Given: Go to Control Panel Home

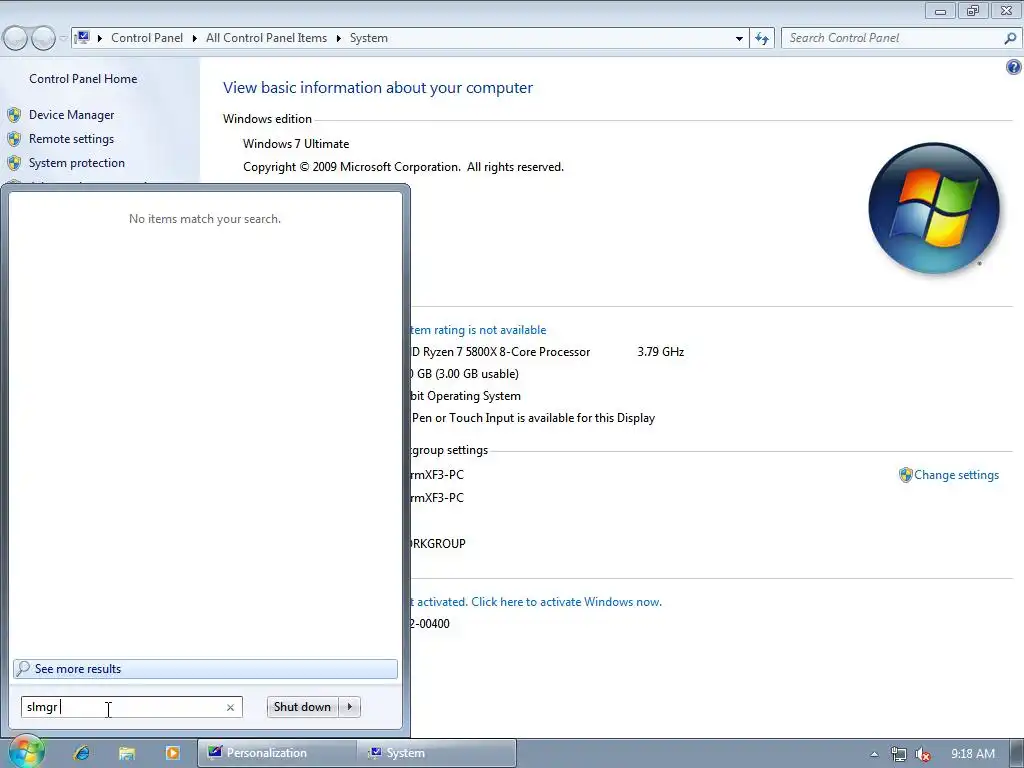Looking at the screenshot, I should (x=83, y=79).
